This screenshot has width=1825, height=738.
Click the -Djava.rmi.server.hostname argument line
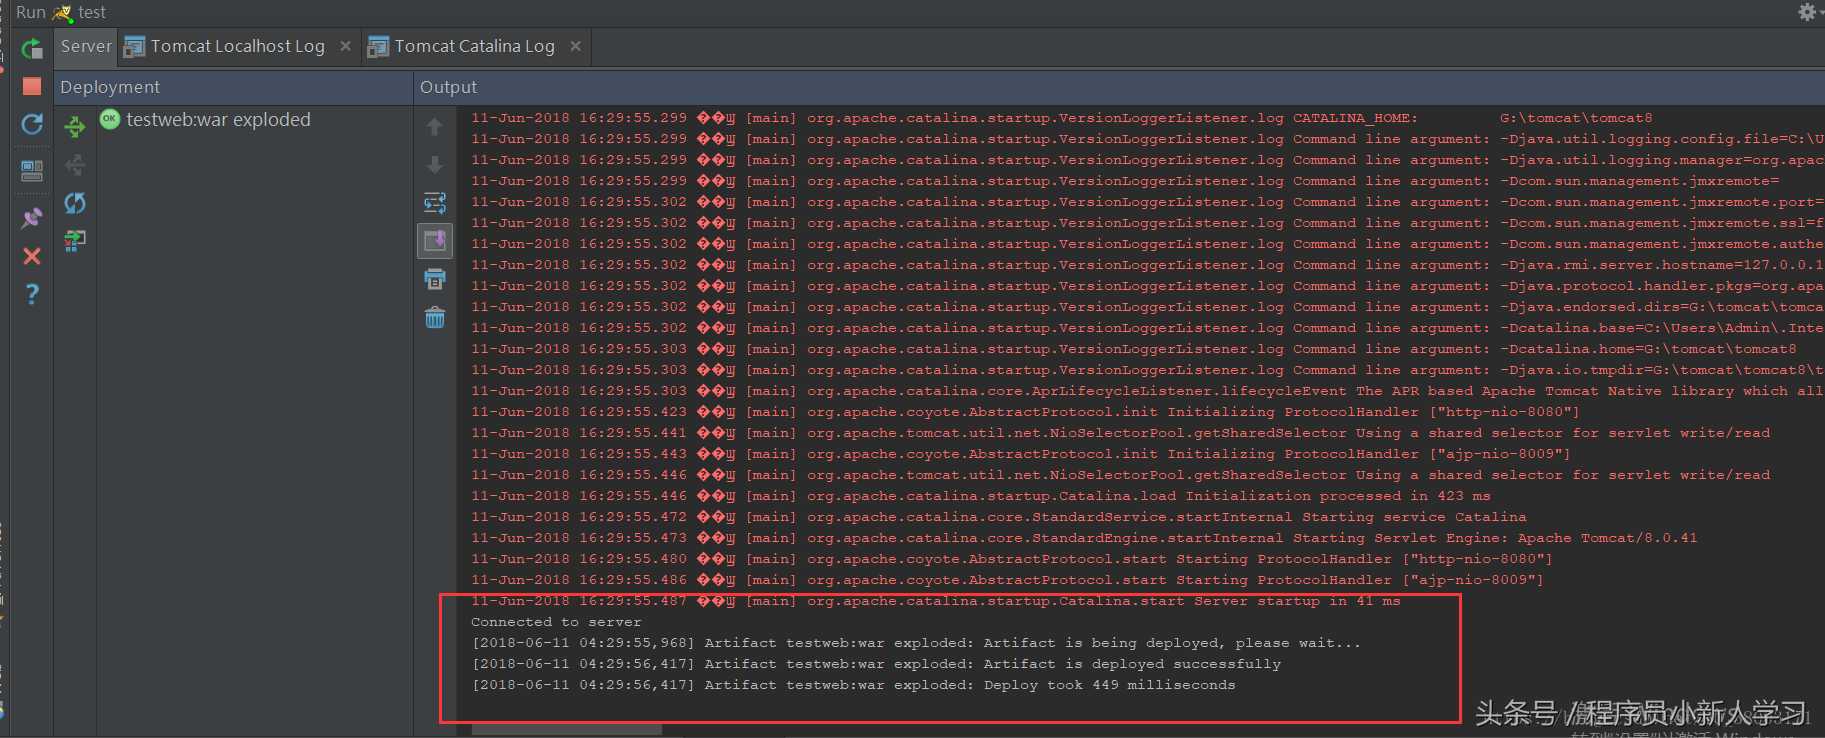pos(1147,265)
